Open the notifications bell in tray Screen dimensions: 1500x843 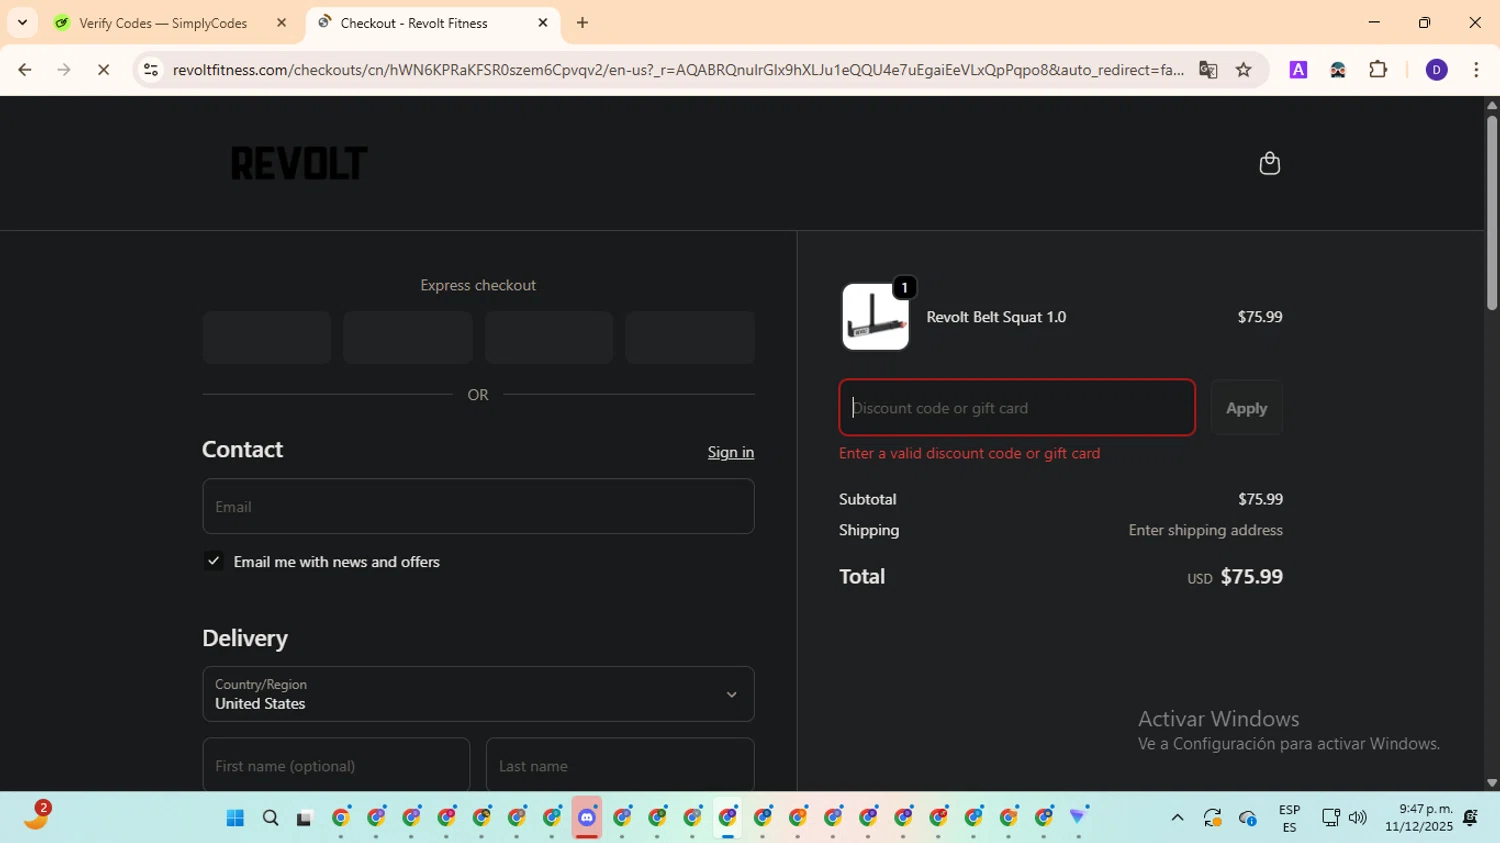[1470, 818]
